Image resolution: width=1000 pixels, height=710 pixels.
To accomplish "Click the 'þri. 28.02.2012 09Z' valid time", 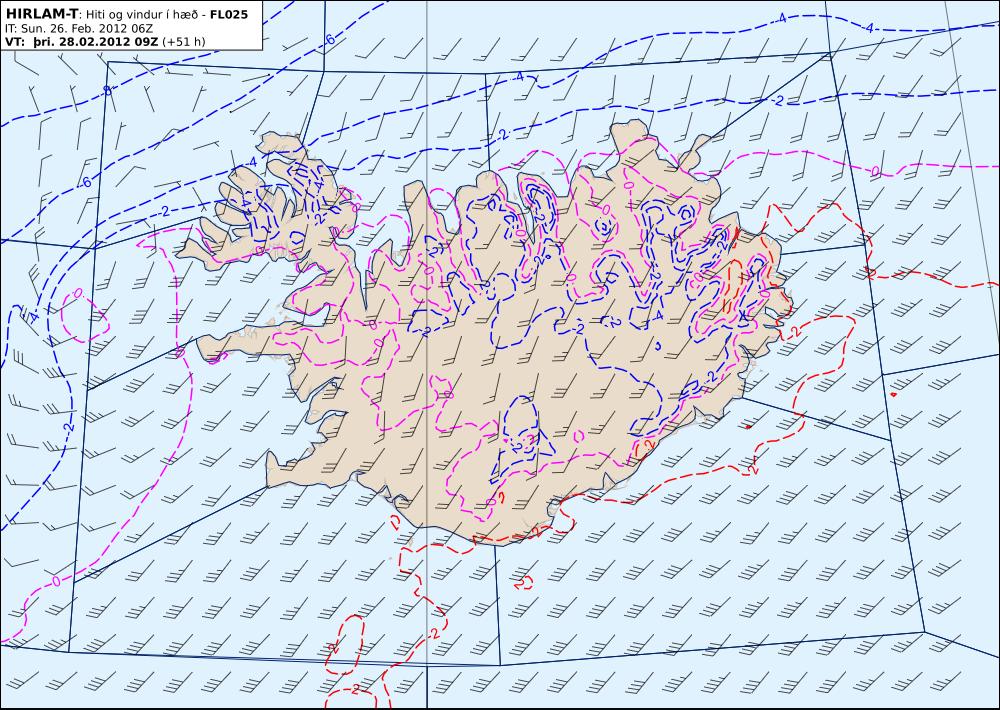I will point(95,42).
